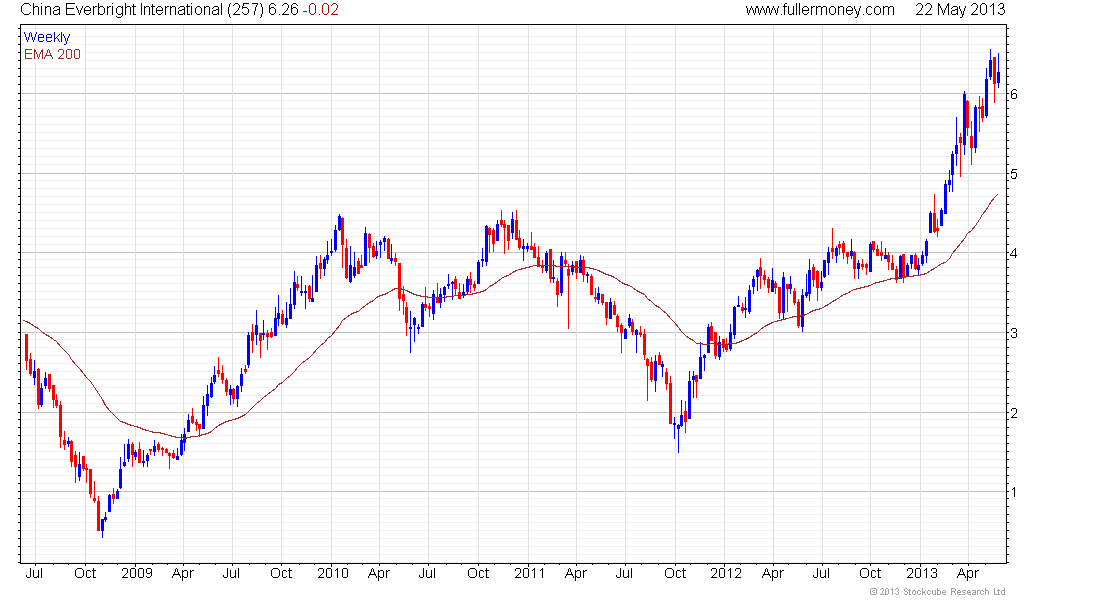Click the 'Oct' label just before 2010

[281, 573]
